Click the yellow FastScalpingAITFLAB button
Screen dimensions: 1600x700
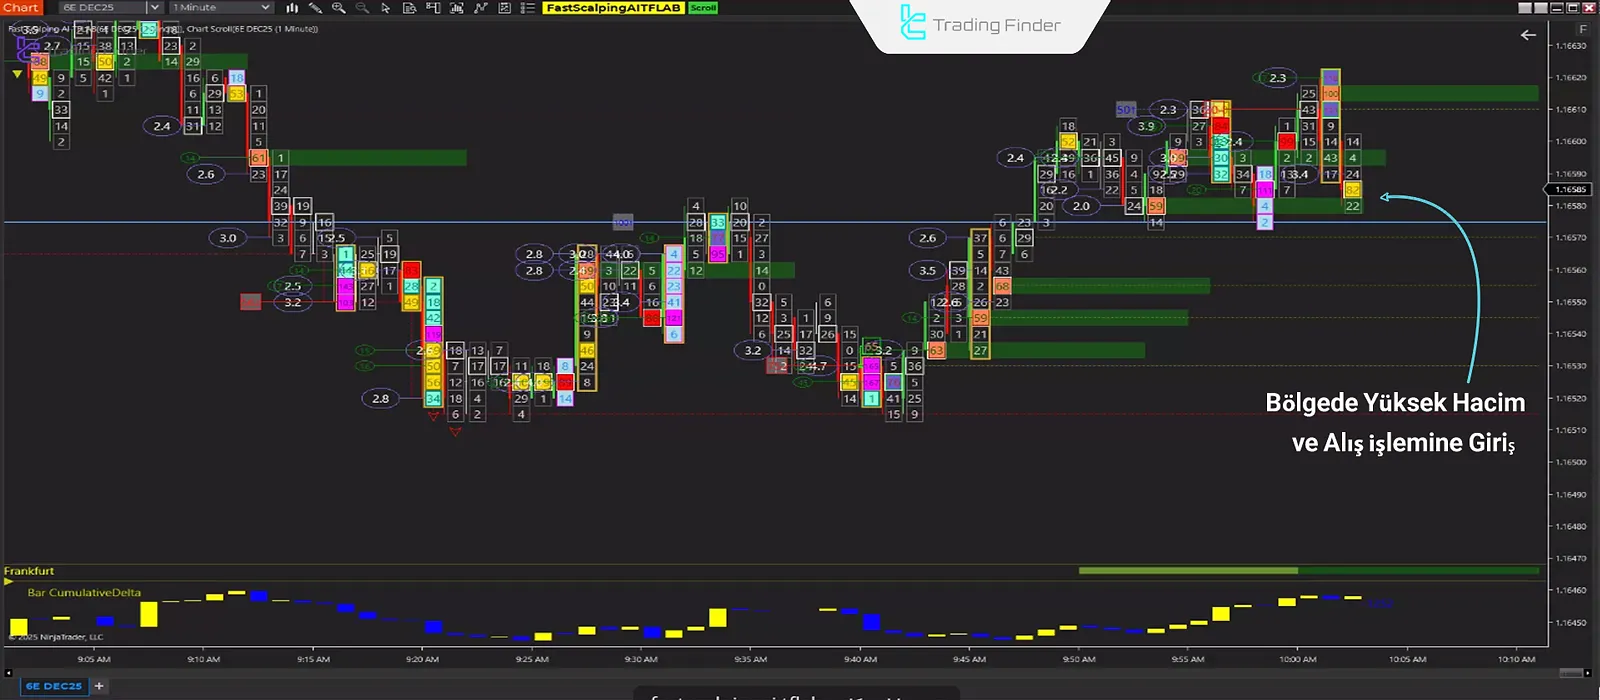point(613,8)
